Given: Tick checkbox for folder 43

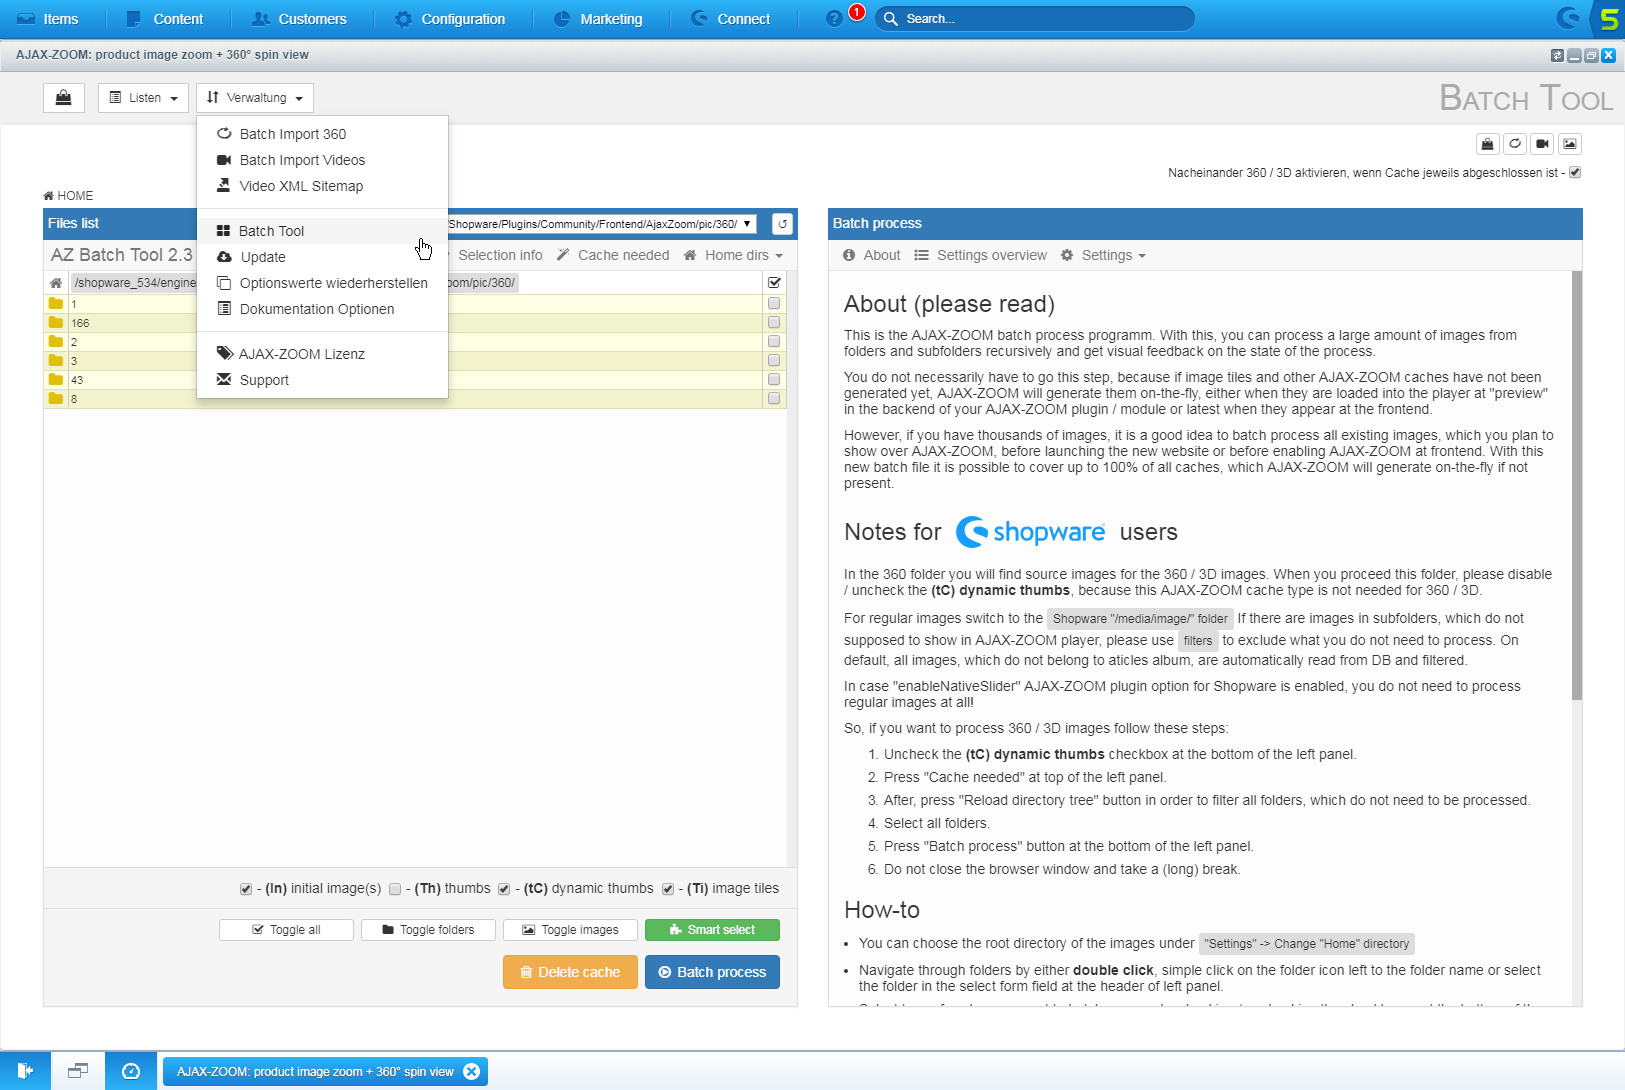Looking at the screenshot, I should coord(774,380).
